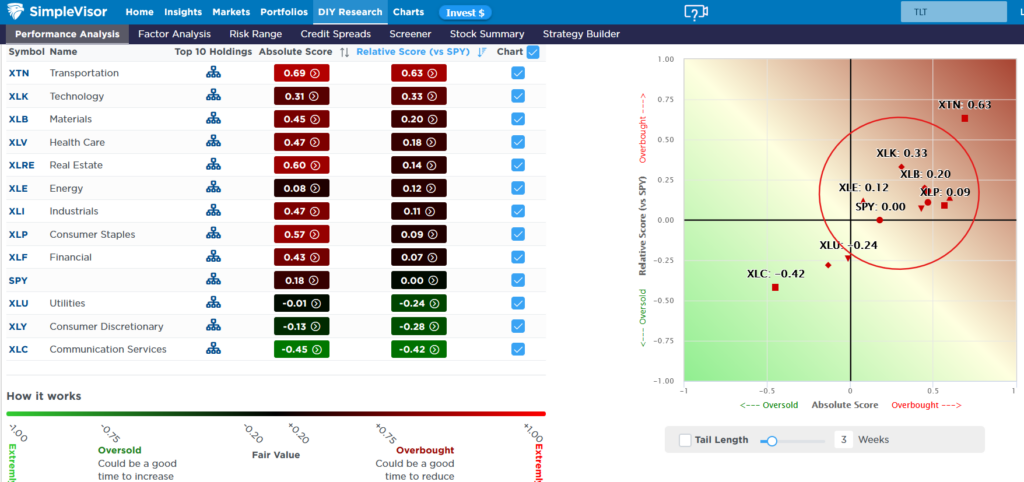The height and width of the screenshot is (482, 1024).
Task: Open Top 10 Holdings for XLRE Real Estate
Action: 213,165
